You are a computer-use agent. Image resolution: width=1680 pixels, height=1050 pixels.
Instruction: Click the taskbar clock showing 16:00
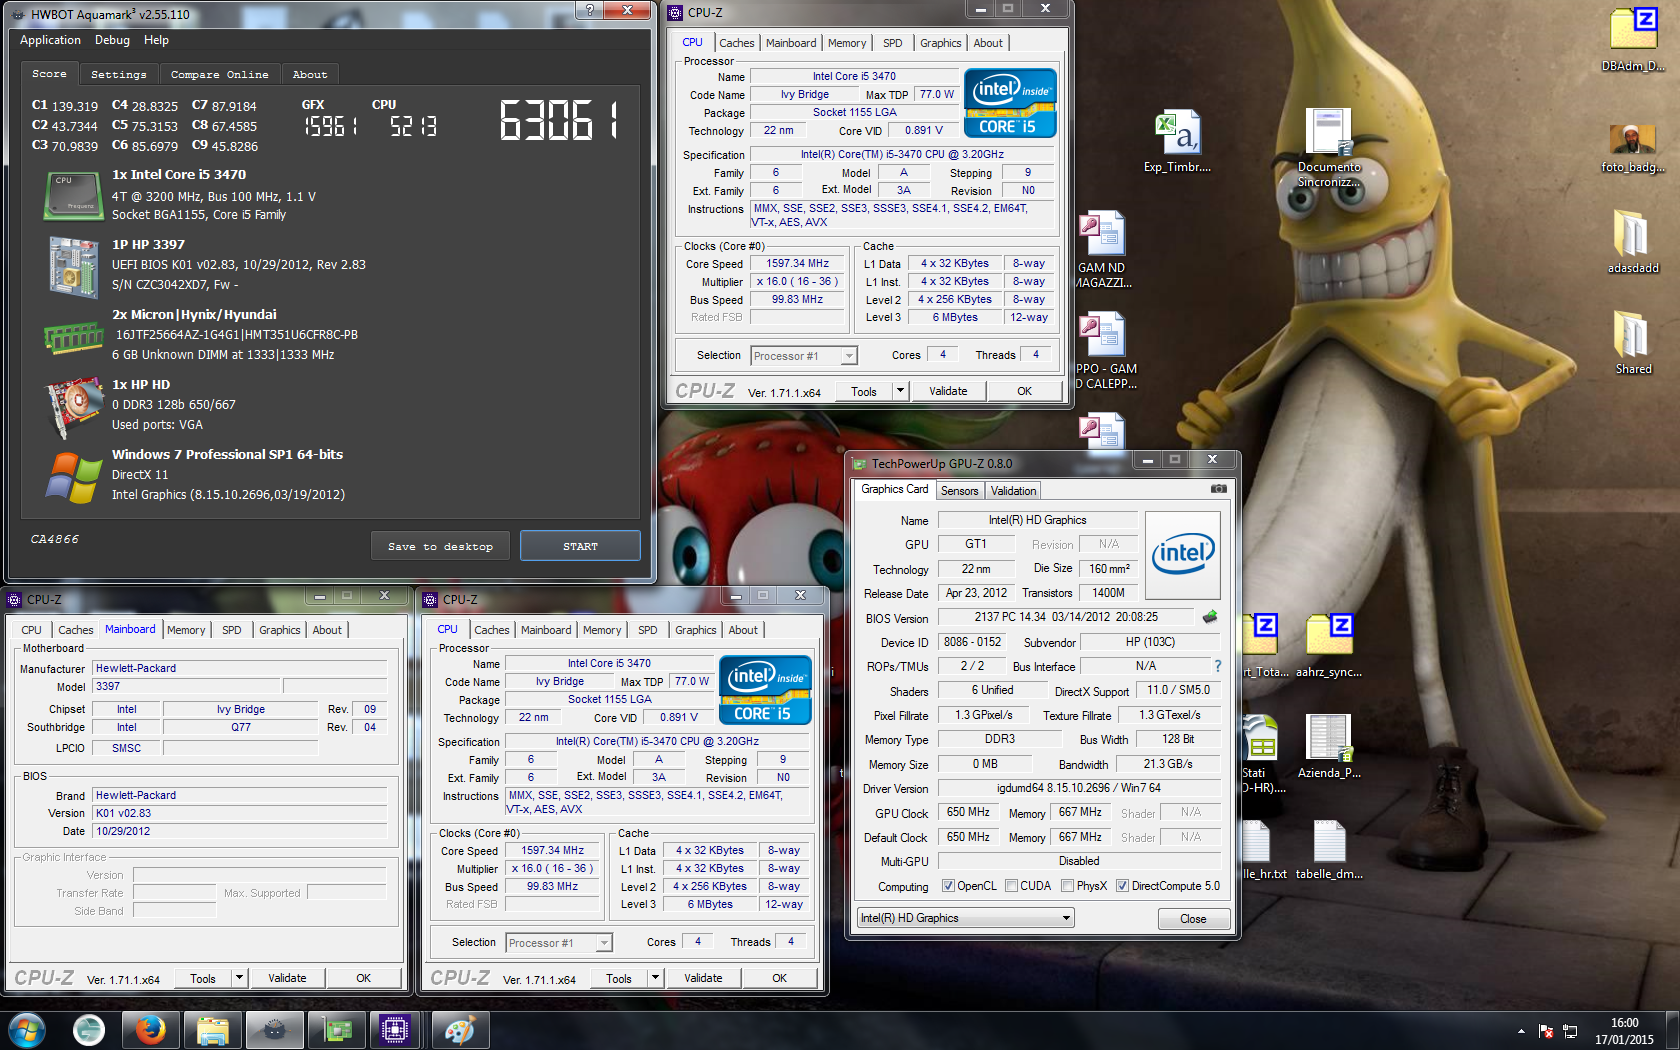1624,1031
